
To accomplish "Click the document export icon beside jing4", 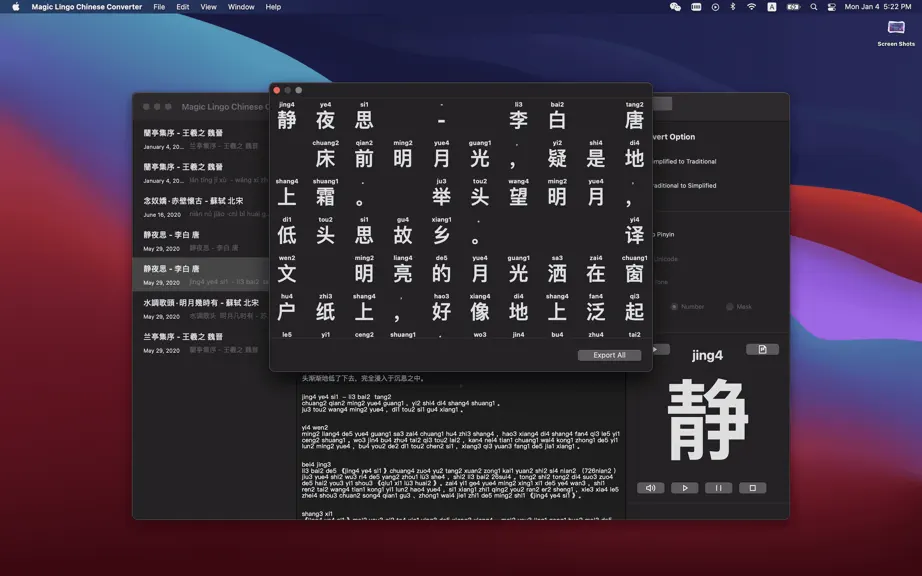I will [x=762, y=349].
